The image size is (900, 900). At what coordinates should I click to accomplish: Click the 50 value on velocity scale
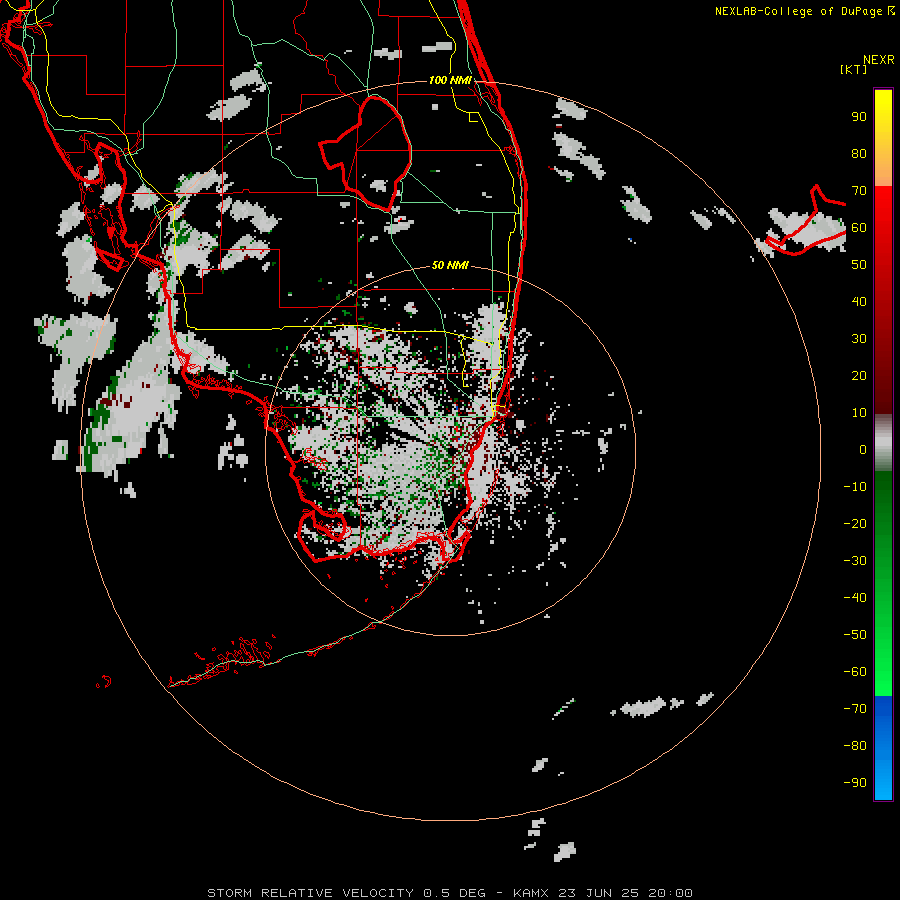[x=859, y=265]
